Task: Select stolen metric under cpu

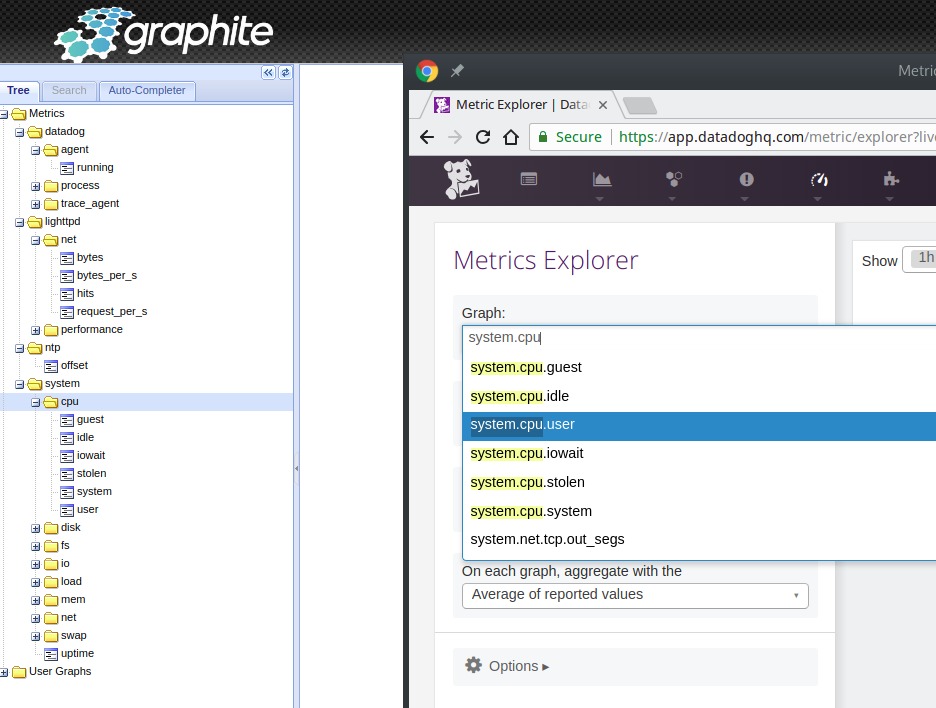Action: click(91, 473)
